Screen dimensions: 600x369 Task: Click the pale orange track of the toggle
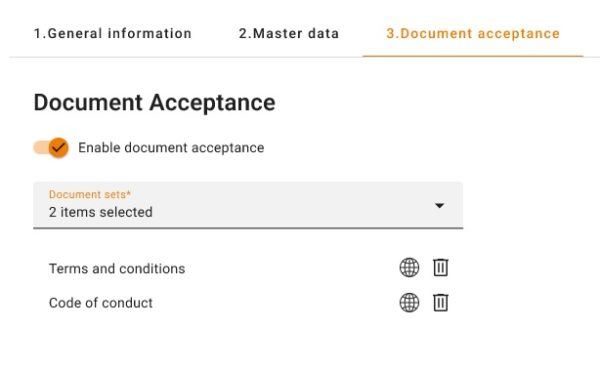(41, 147)
